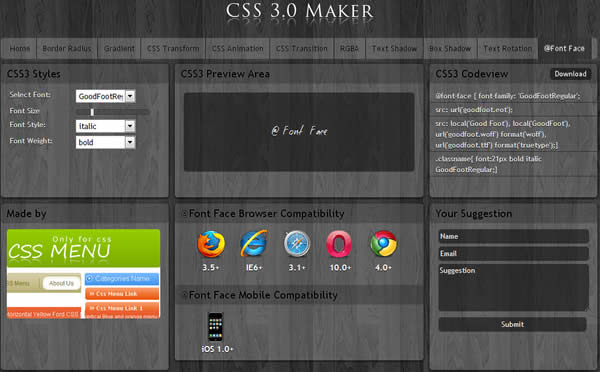The height and width of the screenshot is (372, 600).
Task: Click the Chrome 4.0+ icon
Action: [x=383, y=244]
